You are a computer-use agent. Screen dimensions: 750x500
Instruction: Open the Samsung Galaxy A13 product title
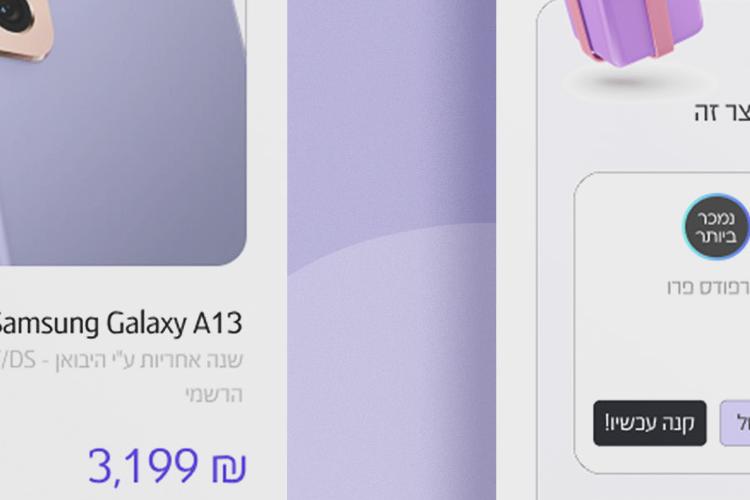click(120, 323)
